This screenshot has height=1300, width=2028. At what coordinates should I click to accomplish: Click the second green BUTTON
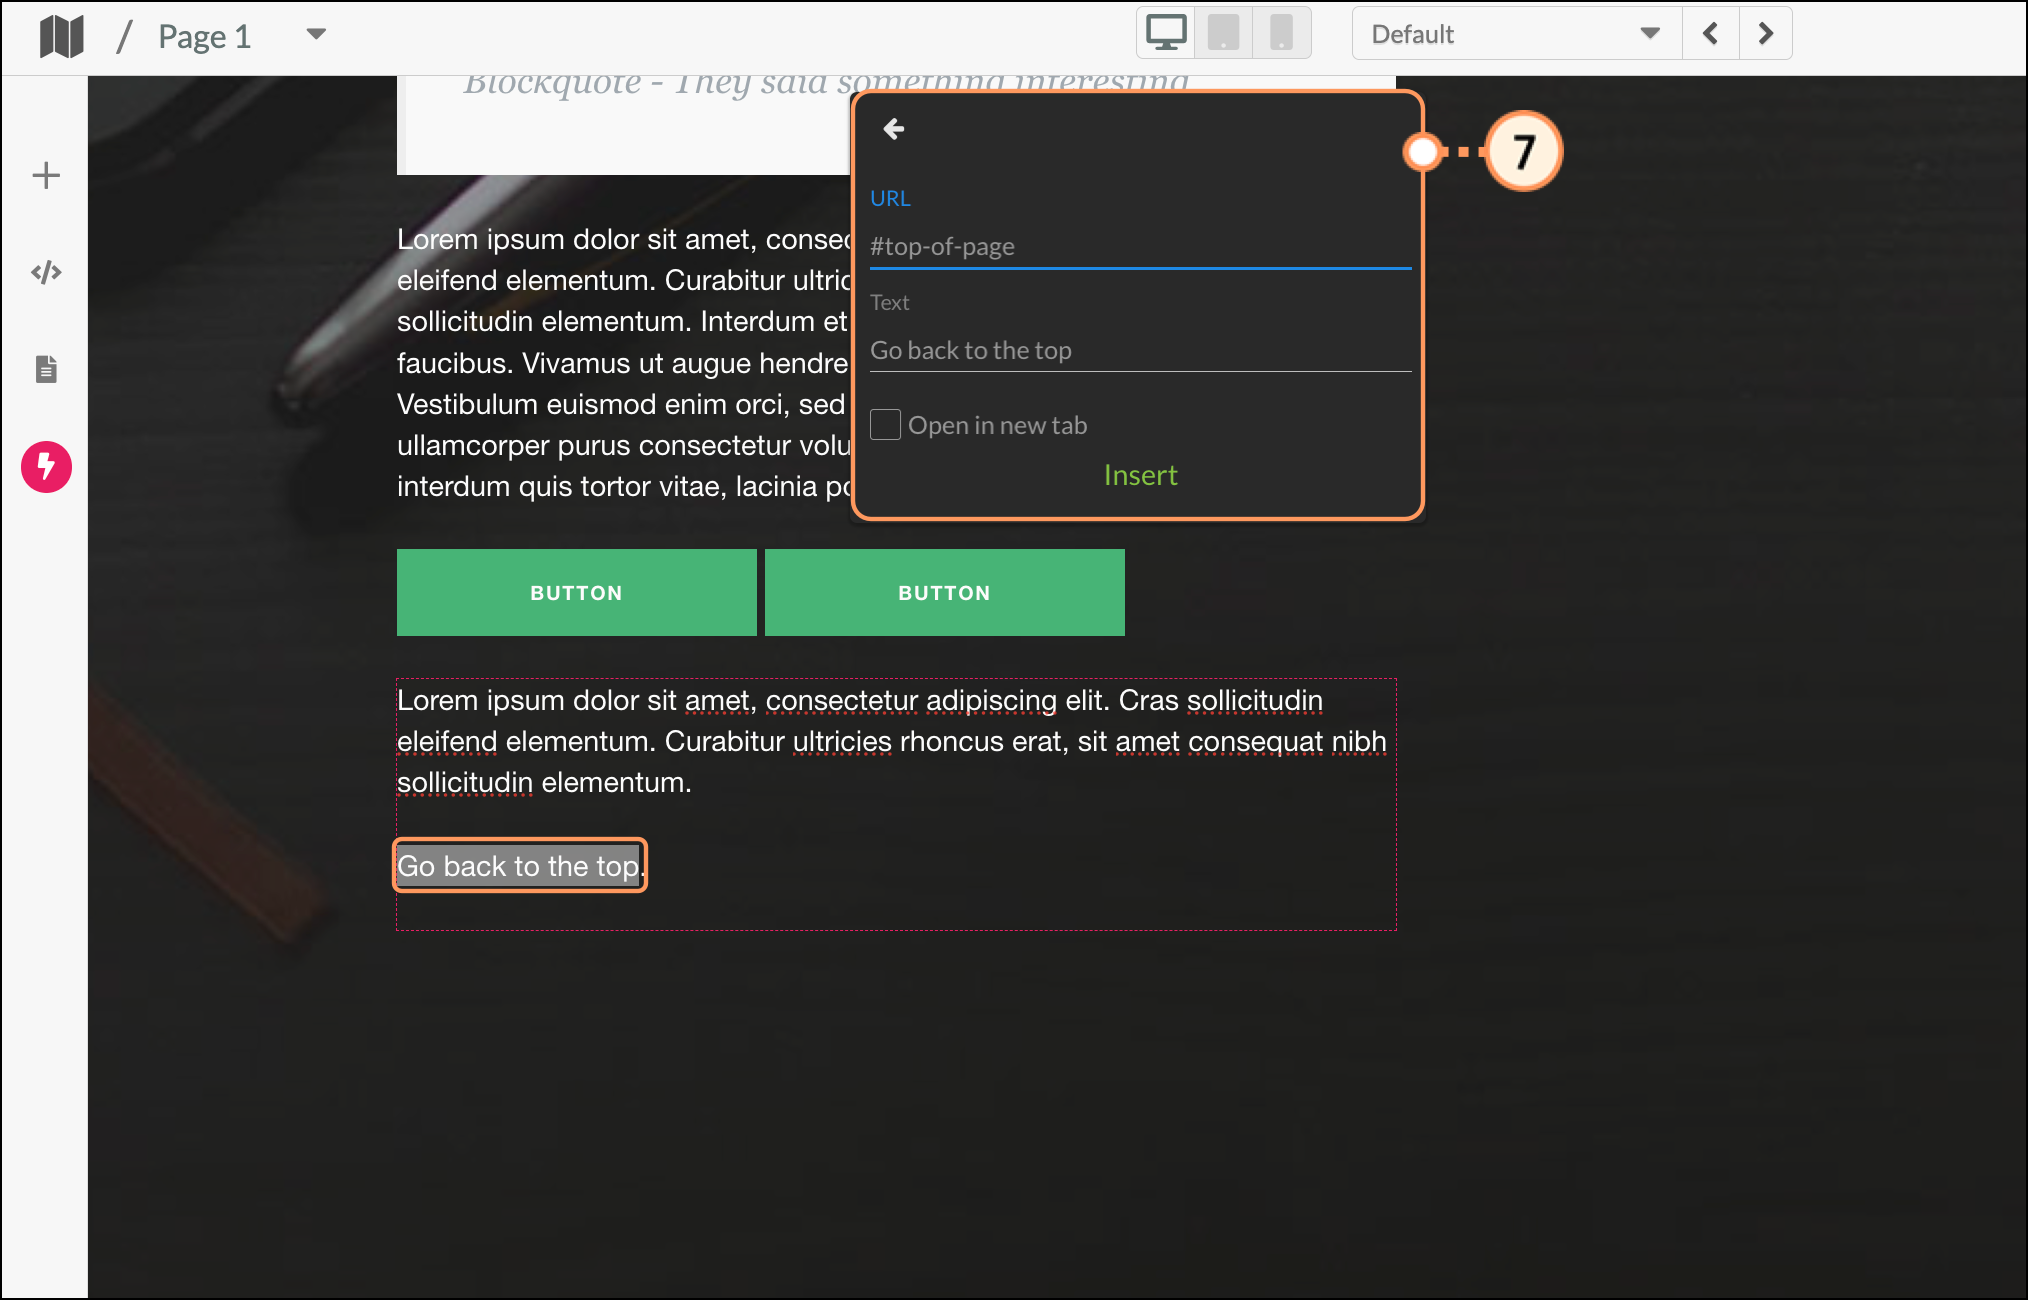click(944, 593)
